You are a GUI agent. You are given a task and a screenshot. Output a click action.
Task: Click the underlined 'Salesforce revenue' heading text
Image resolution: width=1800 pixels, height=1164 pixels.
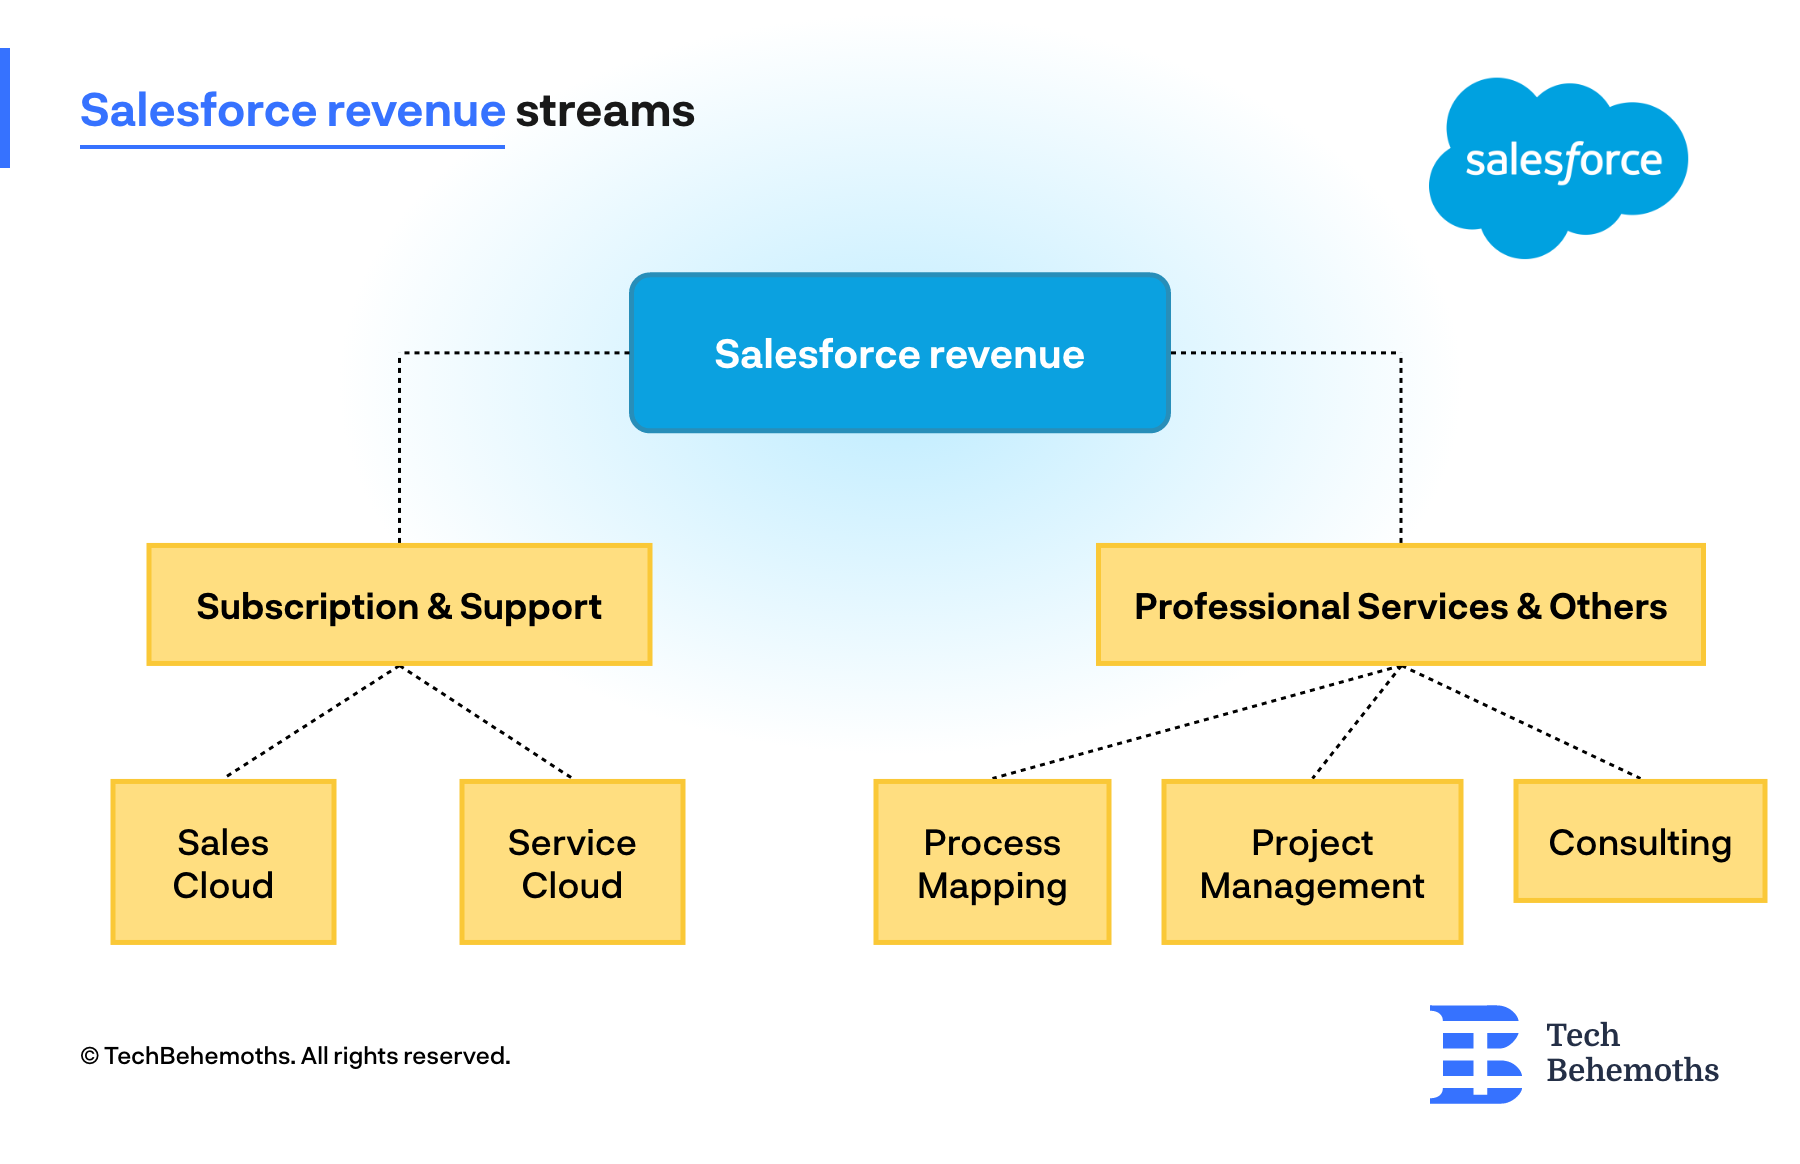pyautogui.click(x=292, y=111)
